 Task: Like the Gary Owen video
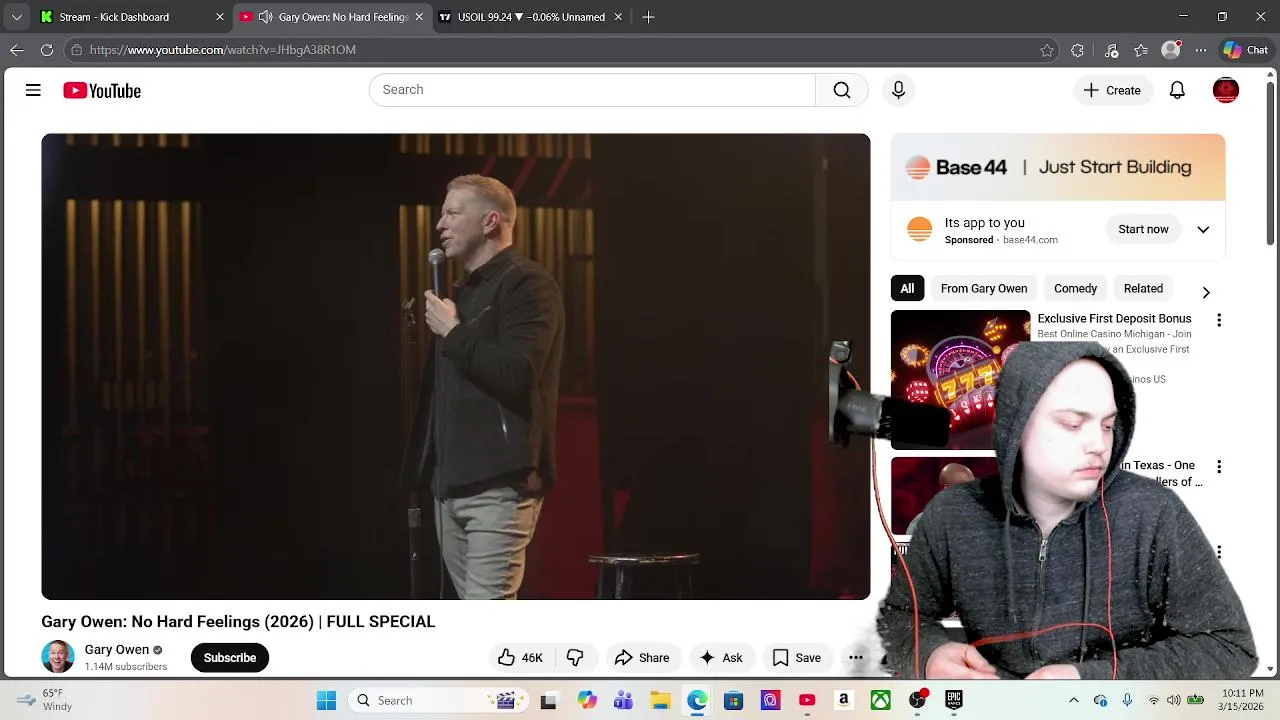point(520,657)
